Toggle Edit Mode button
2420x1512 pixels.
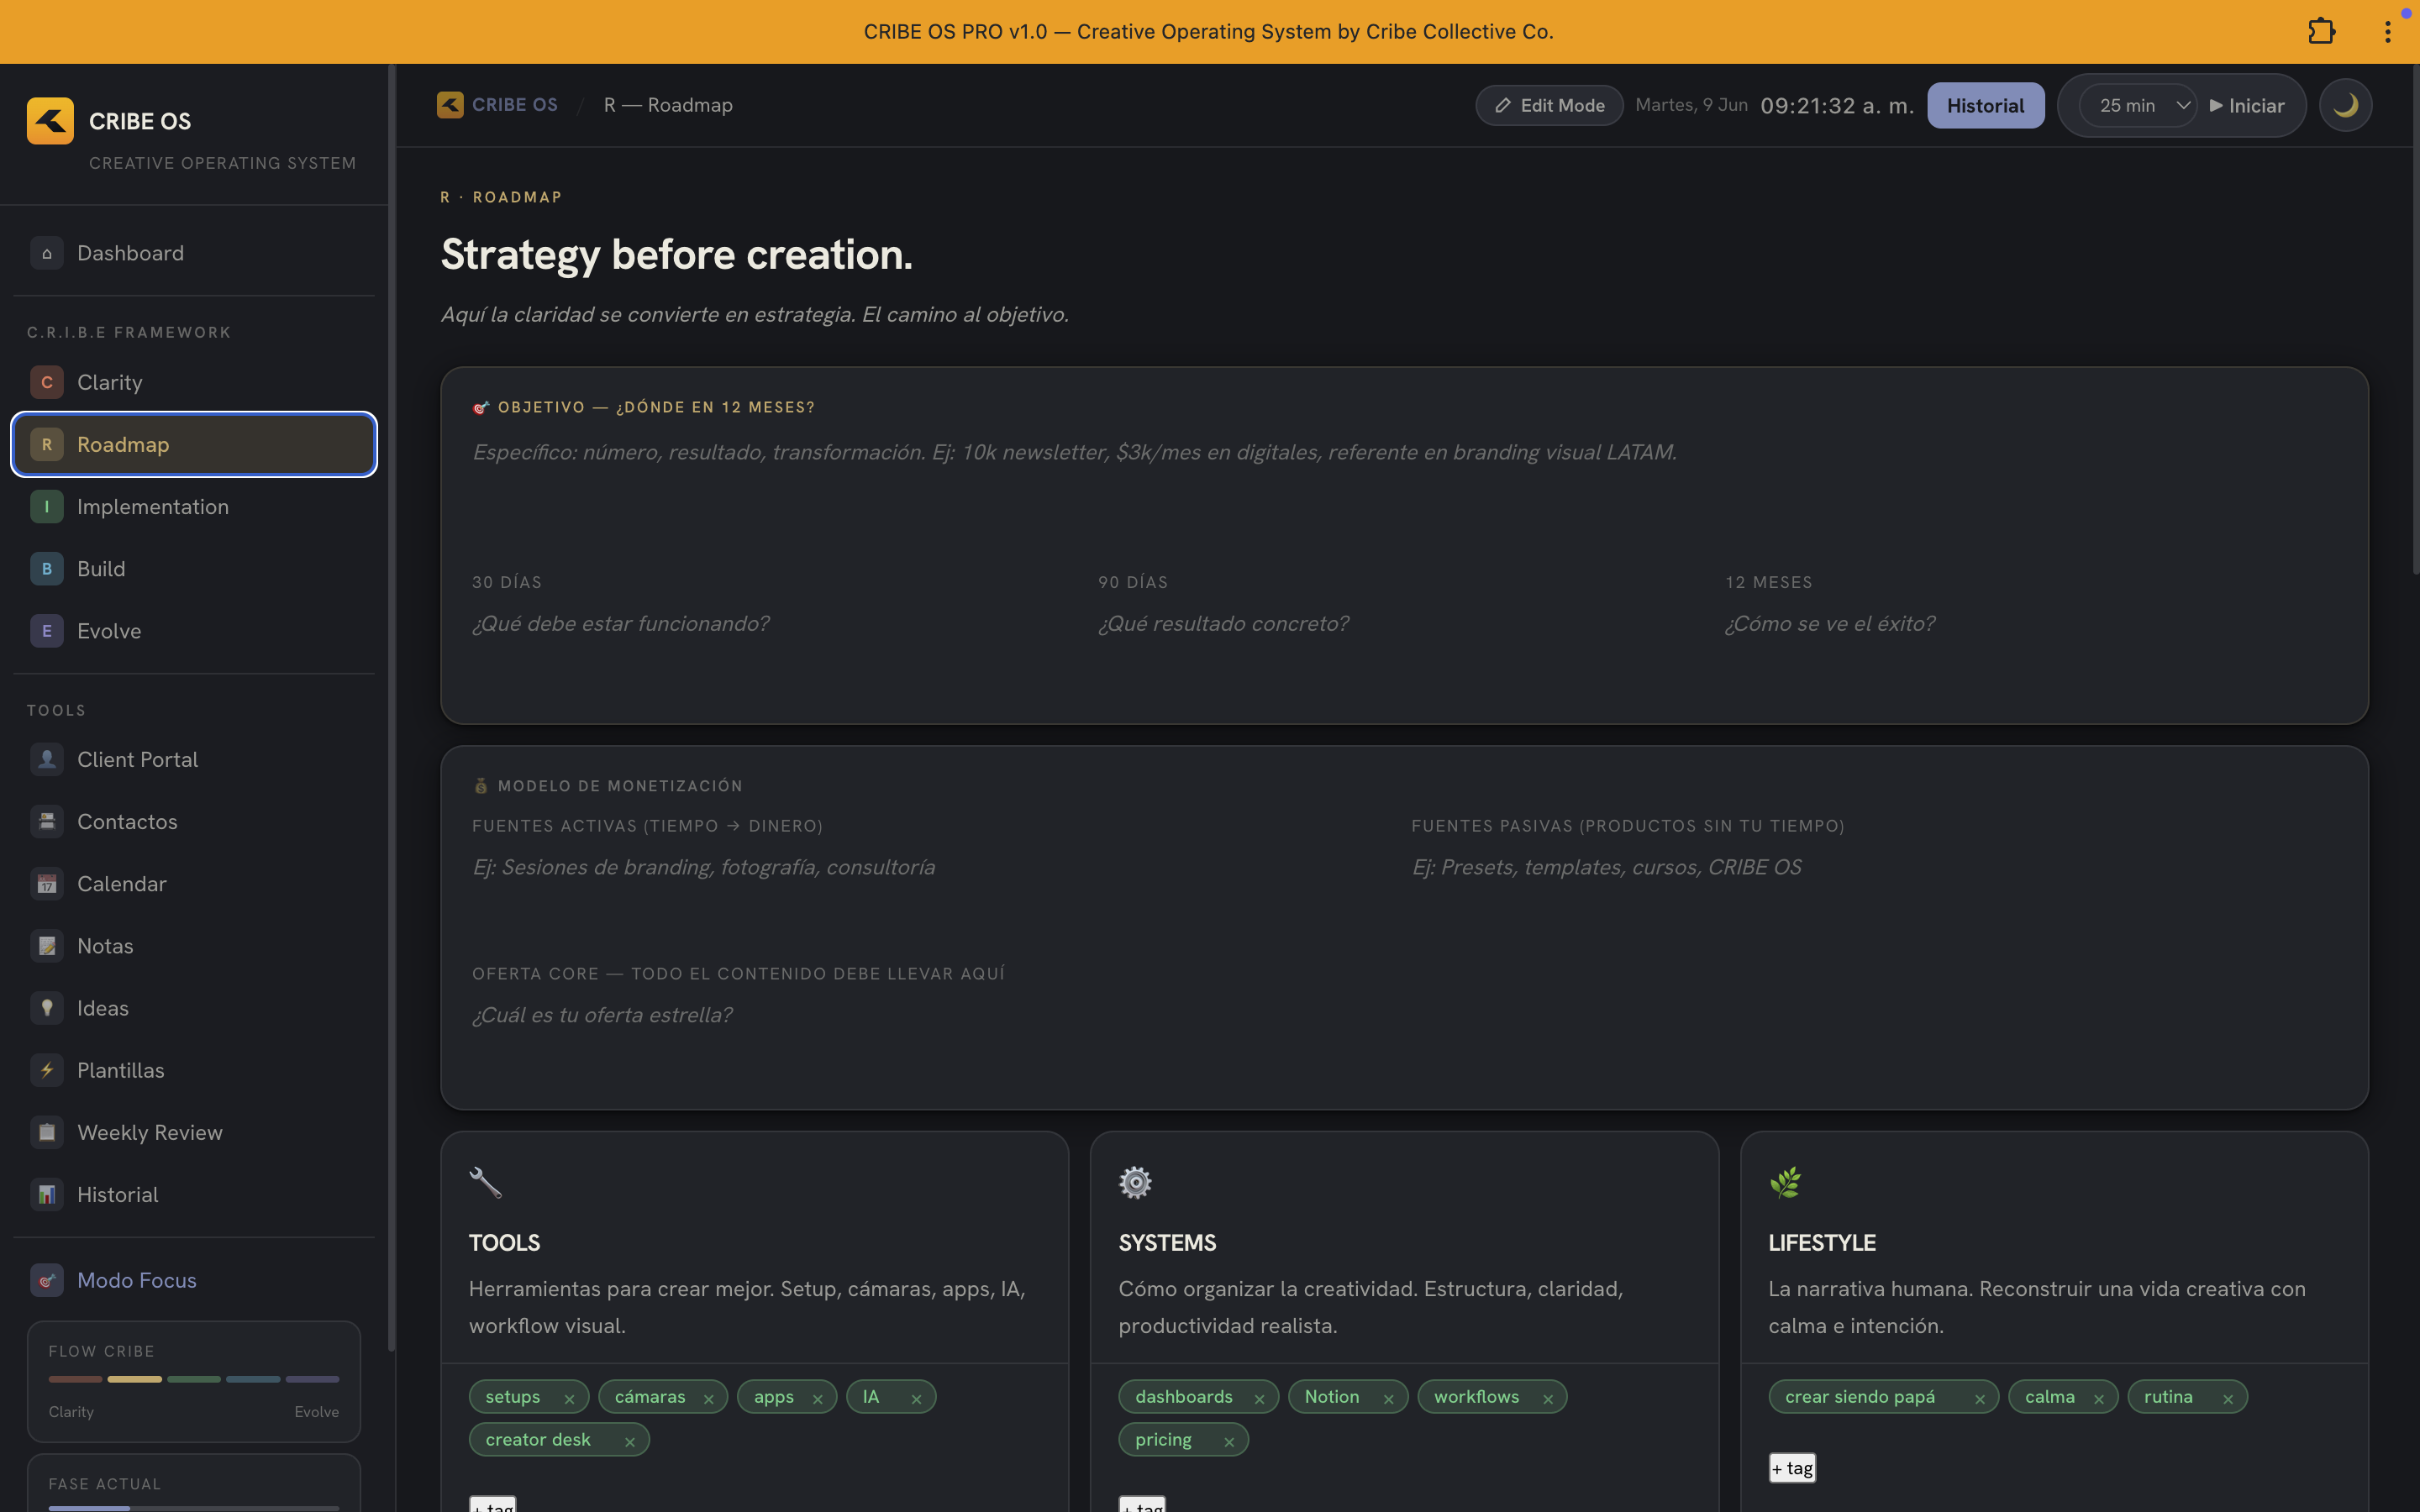pyautogui.click(x=1549, y=105)
